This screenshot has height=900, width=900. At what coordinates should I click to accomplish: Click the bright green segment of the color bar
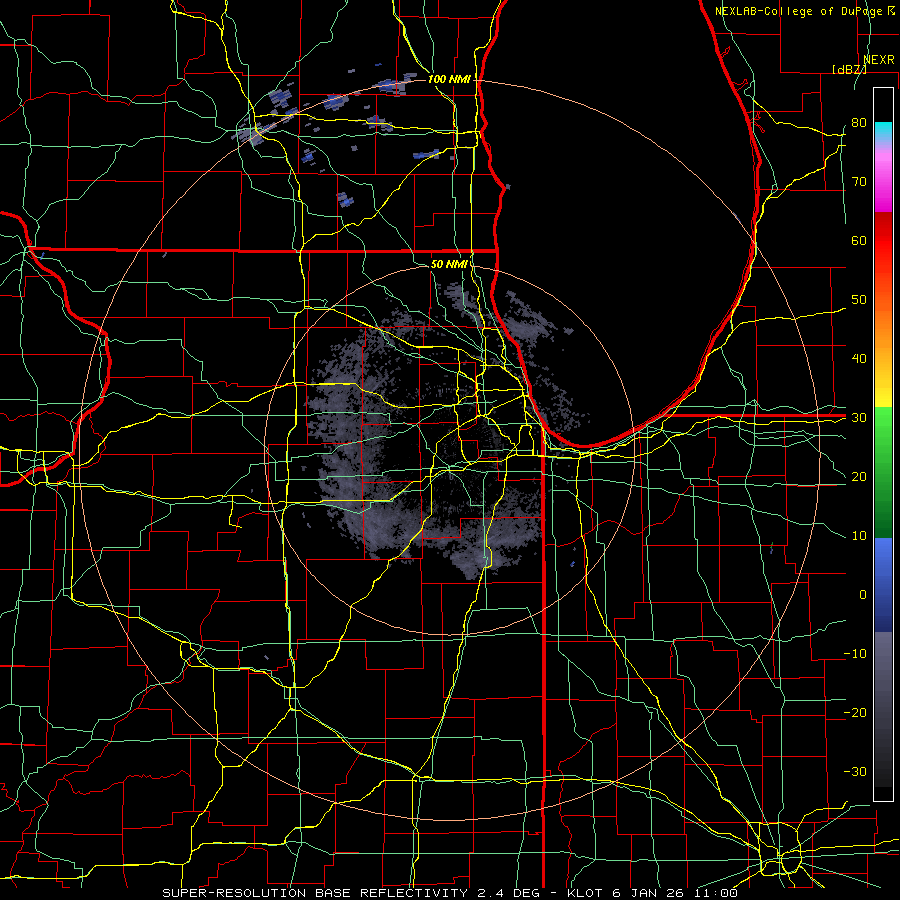[883, 430]
